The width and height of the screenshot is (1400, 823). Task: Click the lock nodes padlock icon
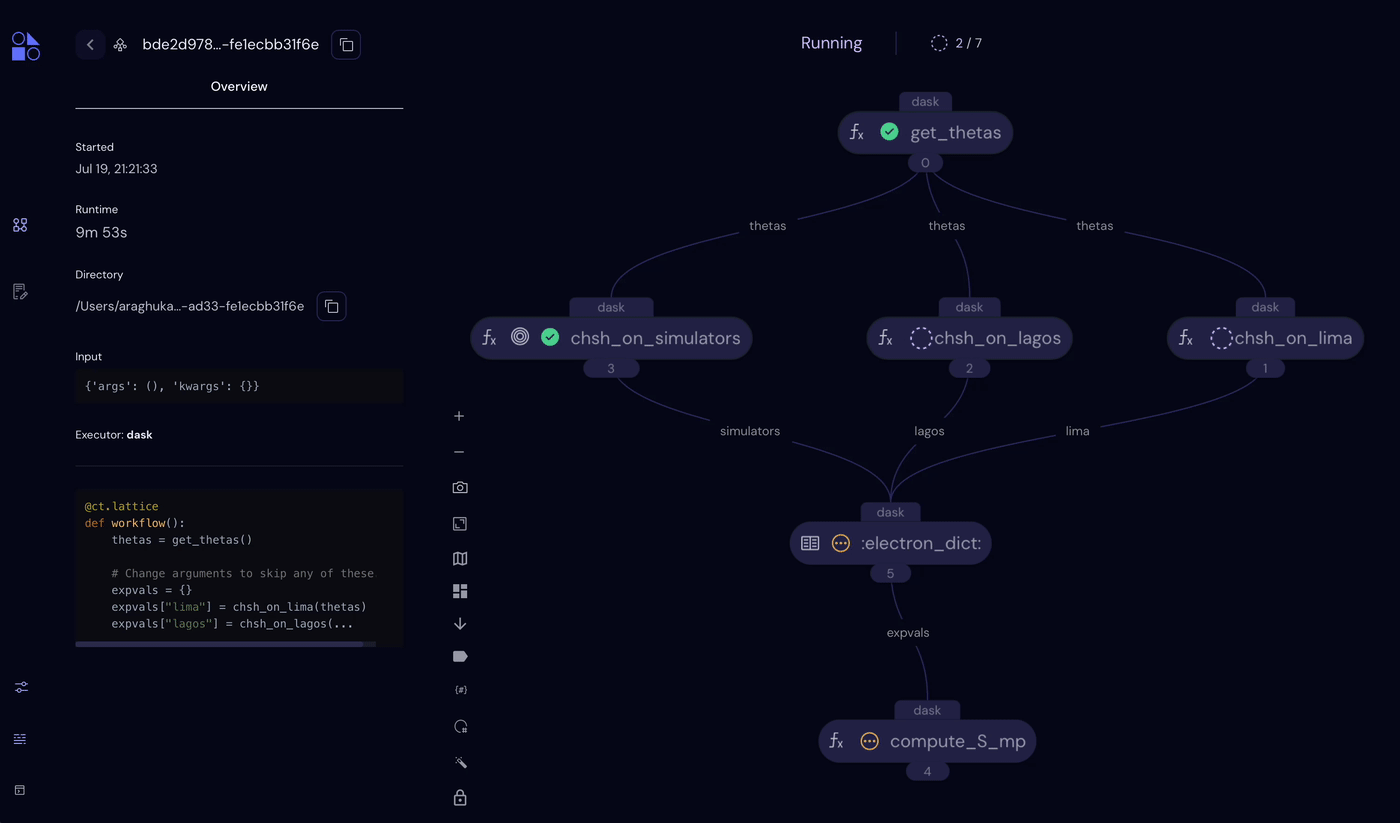click(x=460, y=798)
